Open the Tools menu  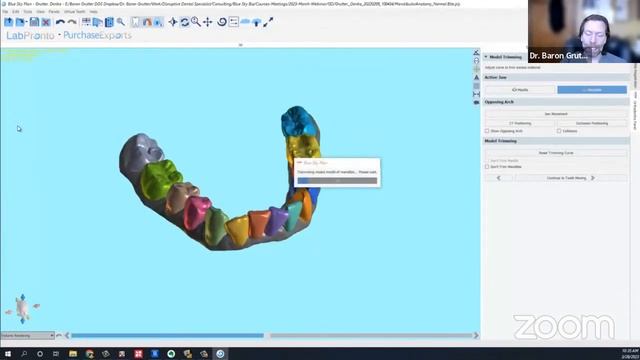[x=27, y=11]
